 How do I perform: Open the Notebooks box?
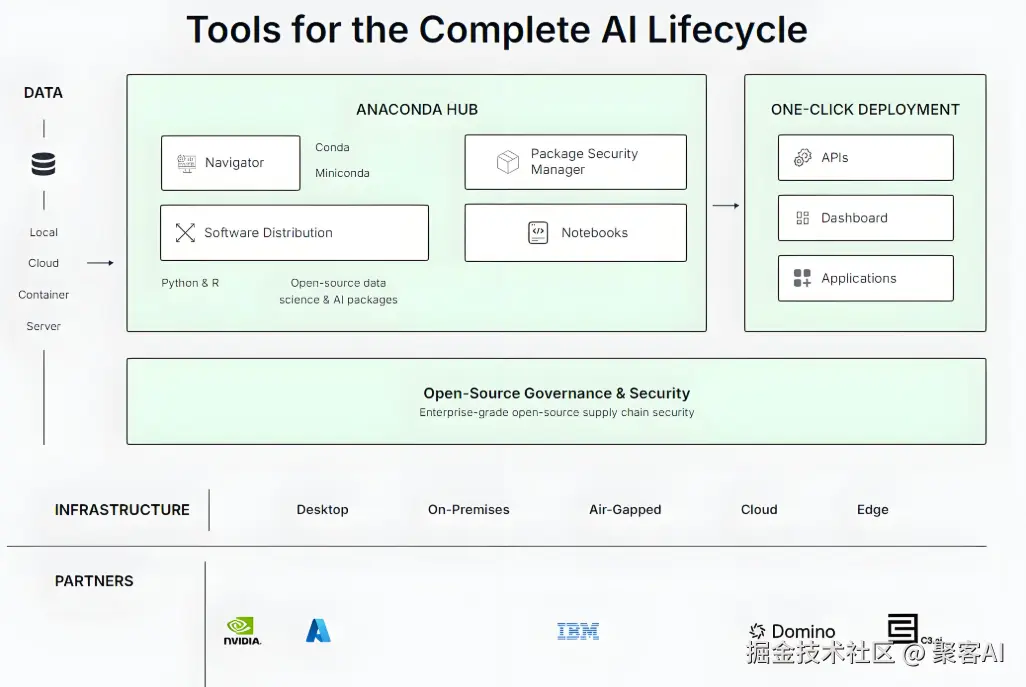[575, 233]
